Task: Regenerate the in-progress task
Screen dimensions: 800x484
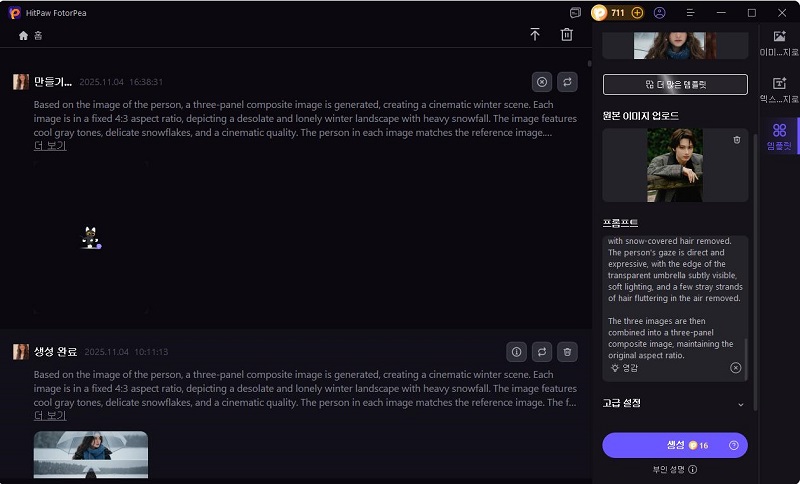Action: (x=568, y=82)
